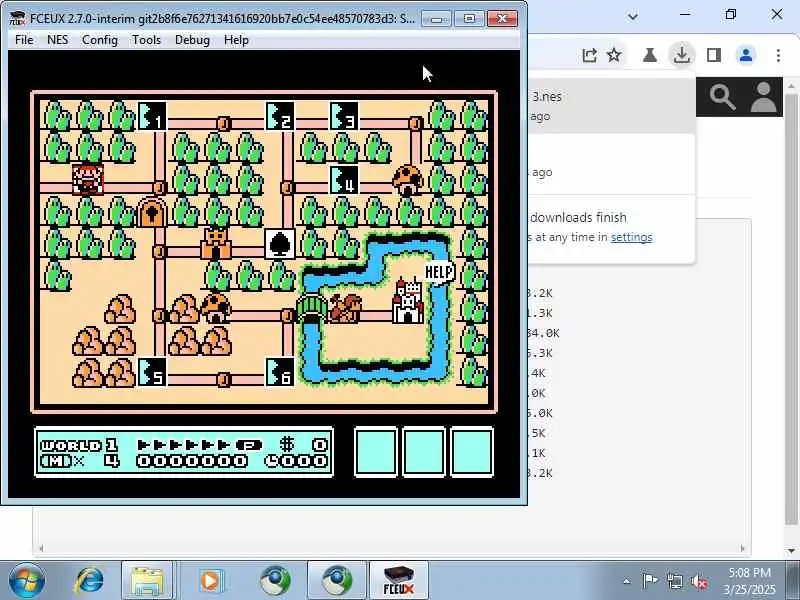Viewport: 800px width, 600px height.
Task: Click the king's castle on the map
Action: [x=408, y=301]
